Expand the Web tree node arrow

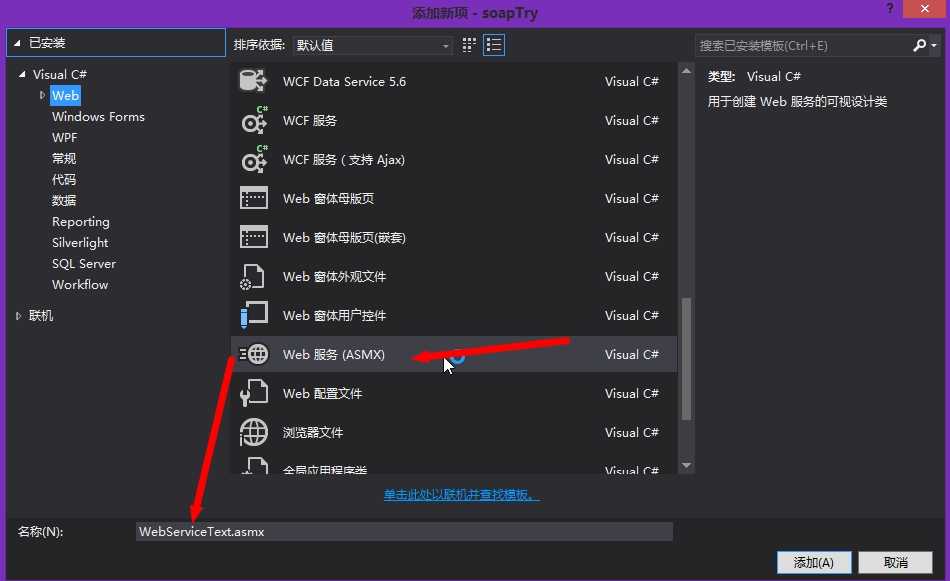click(42, 95)
